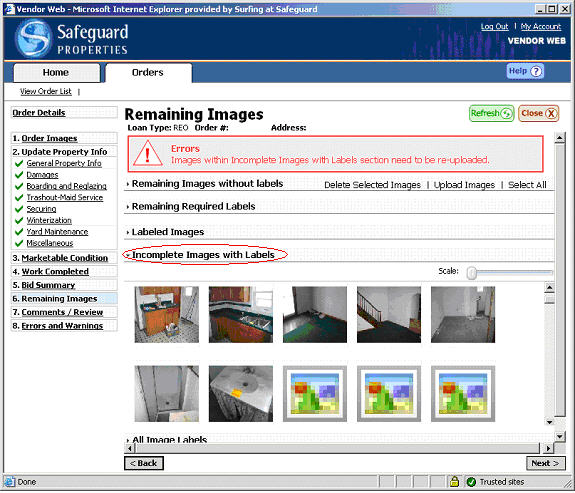The width and height of the screenshot is (575, 493).
Task: Select the first placeholder image thumbnail
Action: point(315,394)
